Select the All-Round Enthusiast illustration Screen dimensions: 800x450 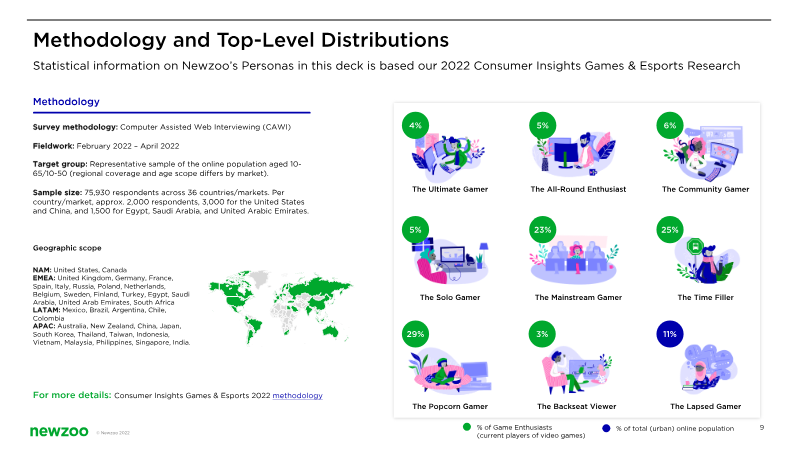tap(574, 154)
